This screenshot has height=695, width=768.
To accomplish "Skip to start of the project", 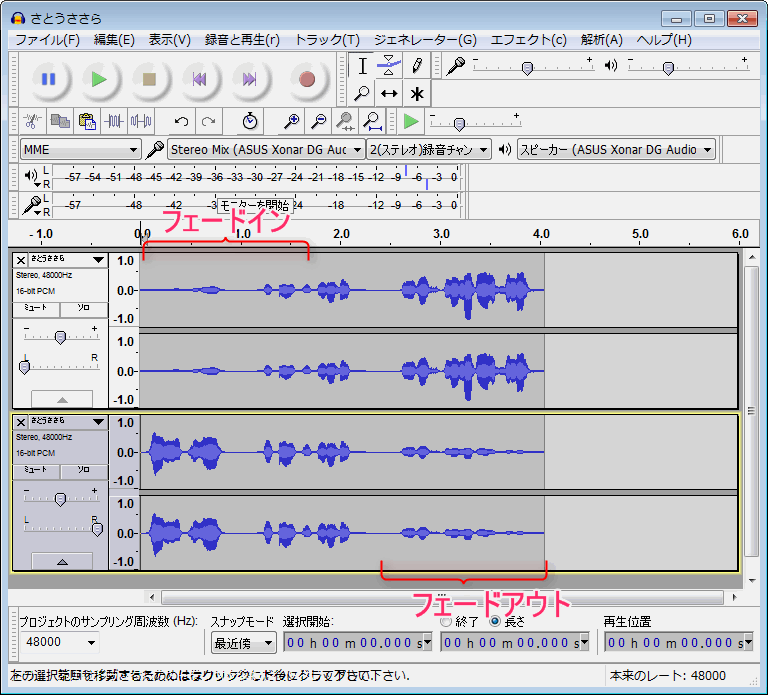I will pyautogui.click(x=199, y=79).
